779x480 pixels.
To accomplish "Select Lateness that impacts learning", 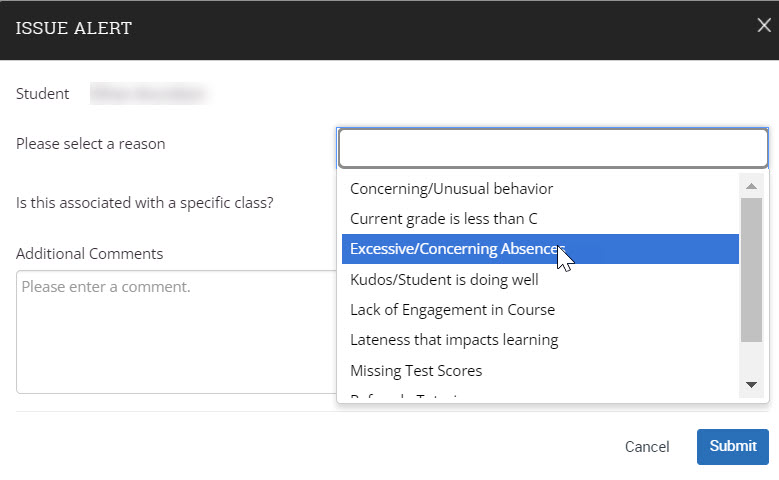I will tap(540, 340).
